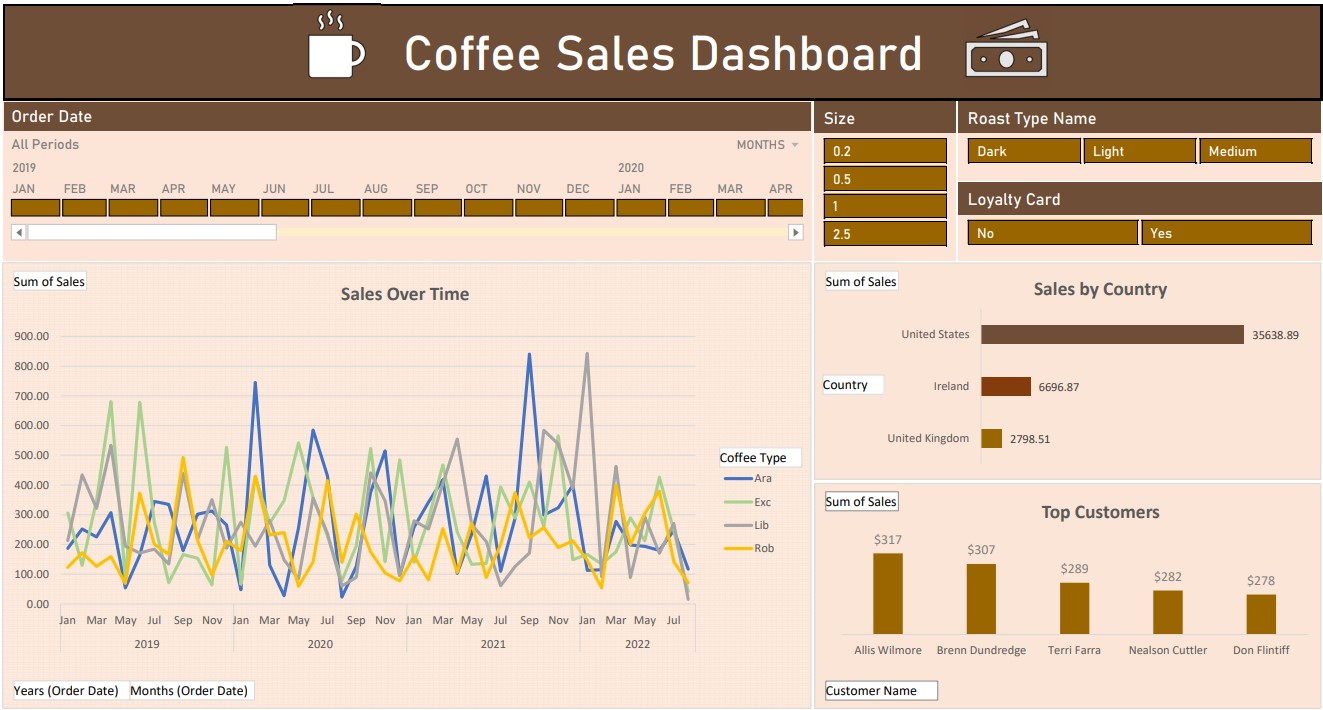1323x710 pixels.
Task: Open the Country field filter button
Action: [852, 385]
